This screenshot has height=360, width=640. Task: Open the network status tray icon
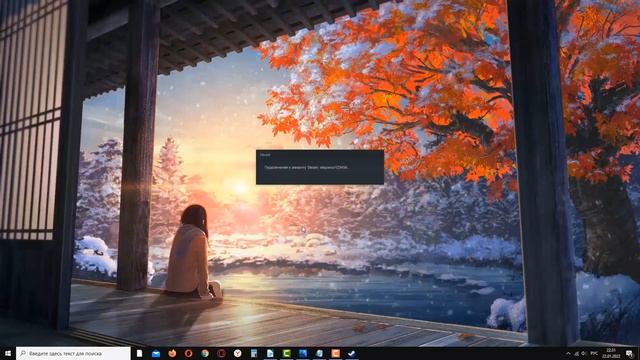point(577,353)
